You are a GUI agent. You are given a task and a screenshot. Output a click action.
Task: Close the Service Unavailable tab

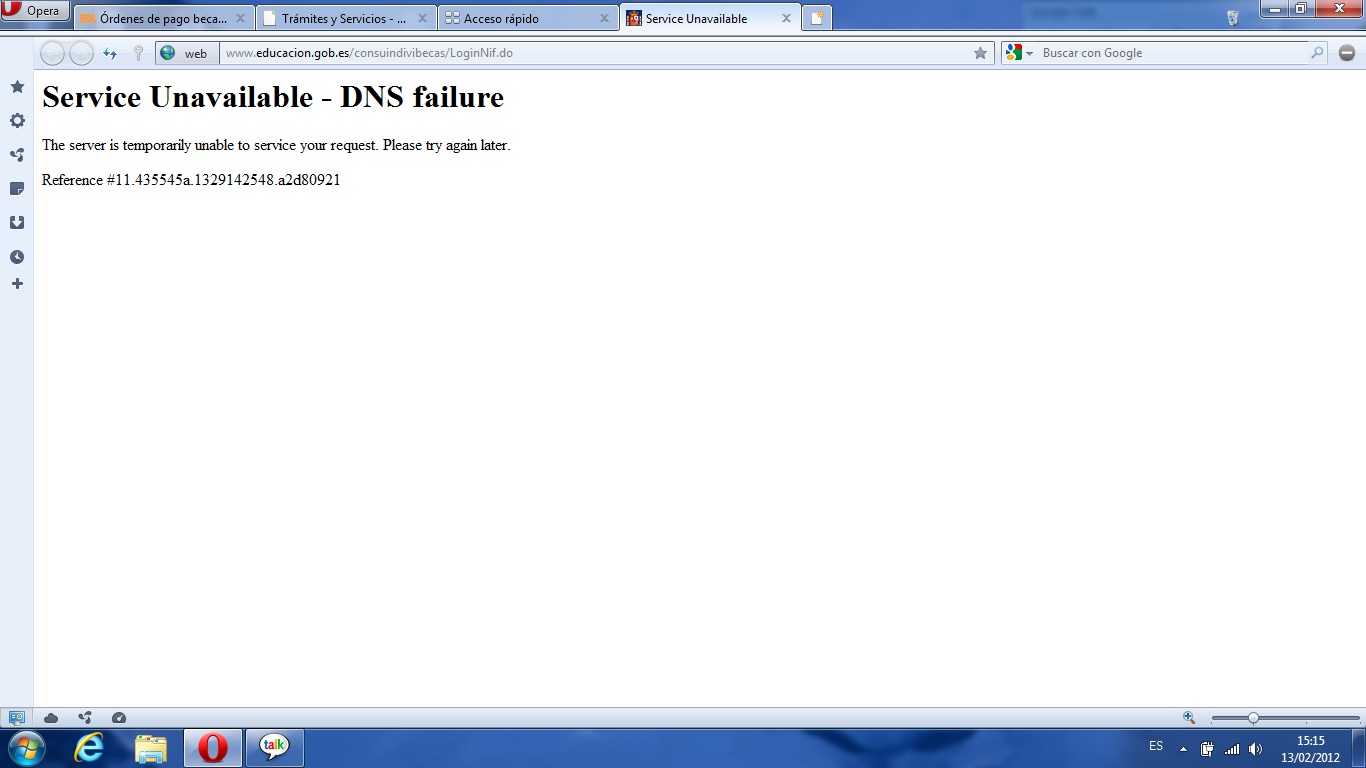click(x=786, y=18)
